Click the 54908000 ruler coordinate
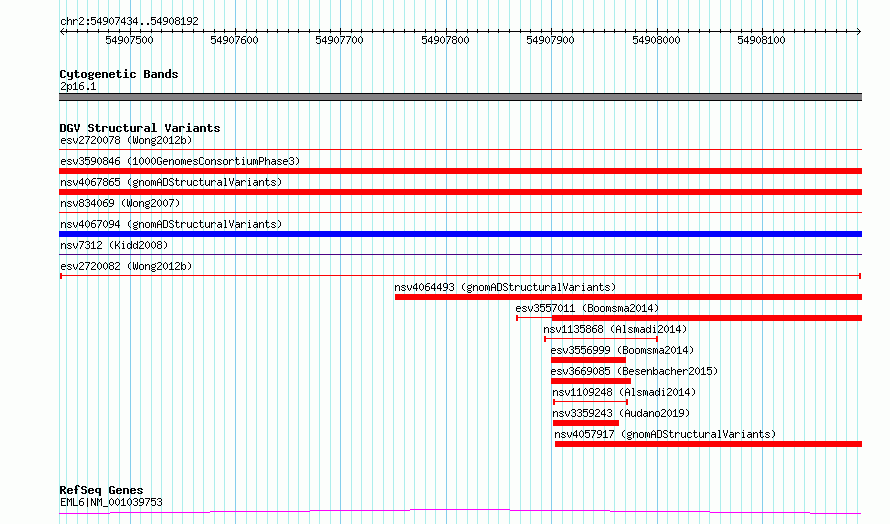Screen dimensions: 890x524 click(656, 40)
